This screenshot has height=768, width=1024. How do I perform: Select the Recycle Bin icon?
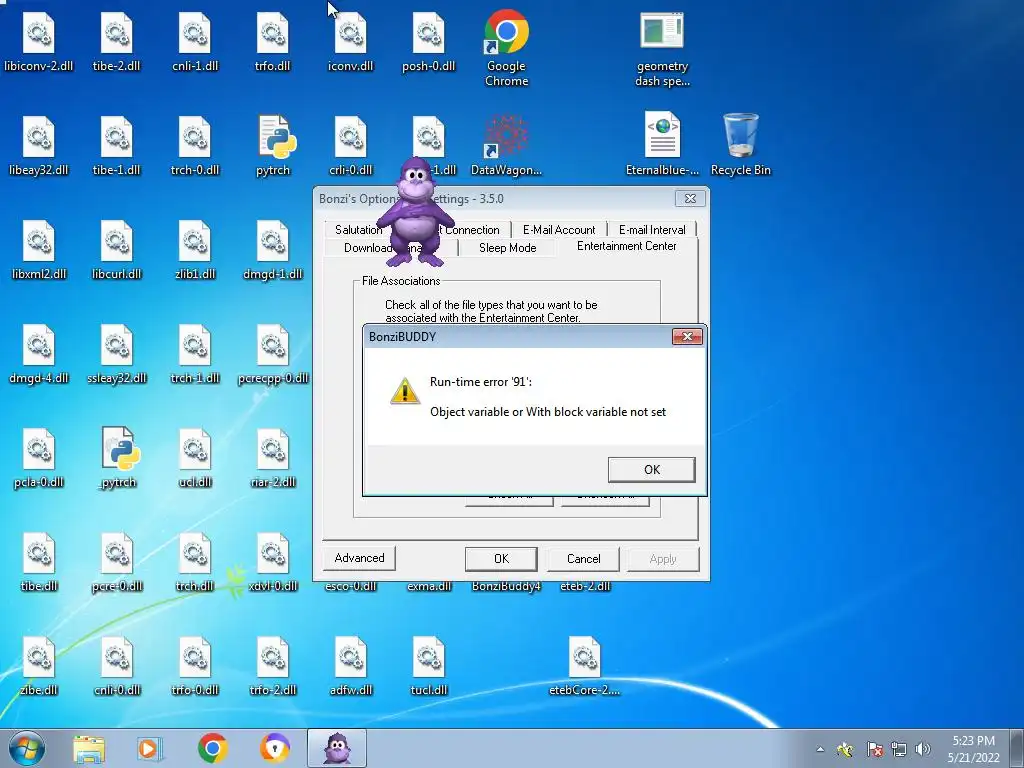(x=741, y=144)
